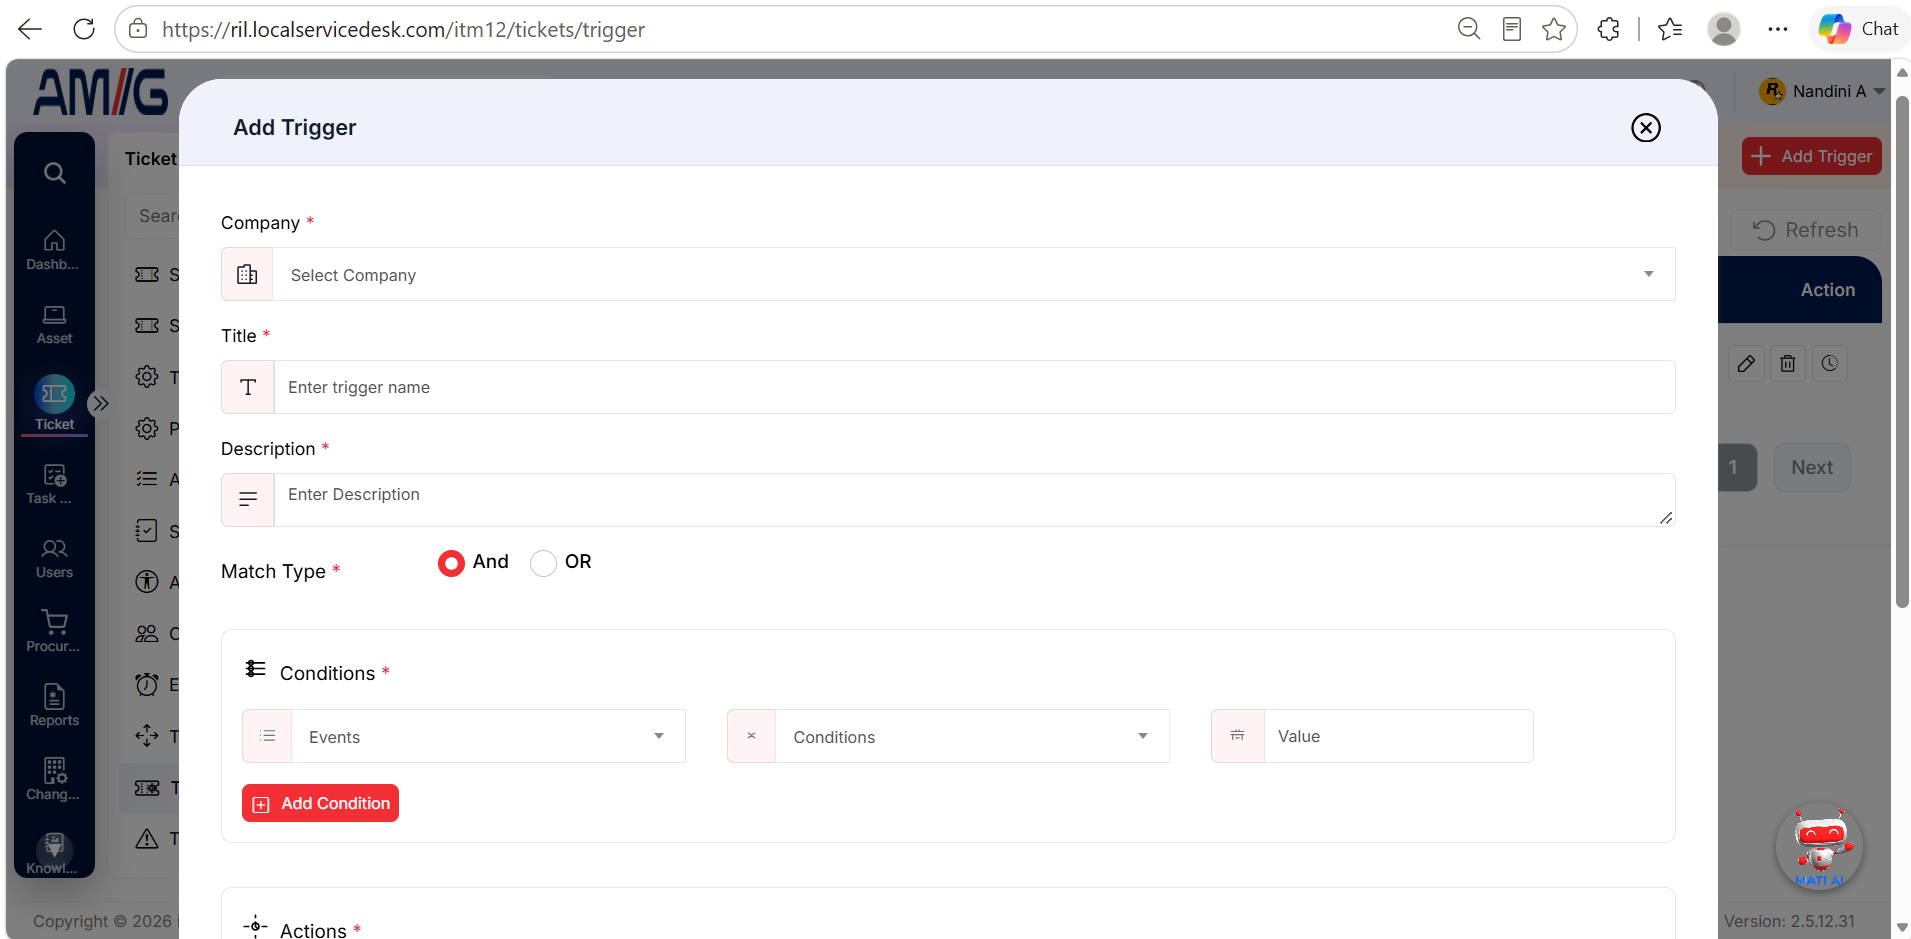Open the Select Company dropdown
Image resolution: width=1911 pixels, height=939 pixels.
pos(948,274)
